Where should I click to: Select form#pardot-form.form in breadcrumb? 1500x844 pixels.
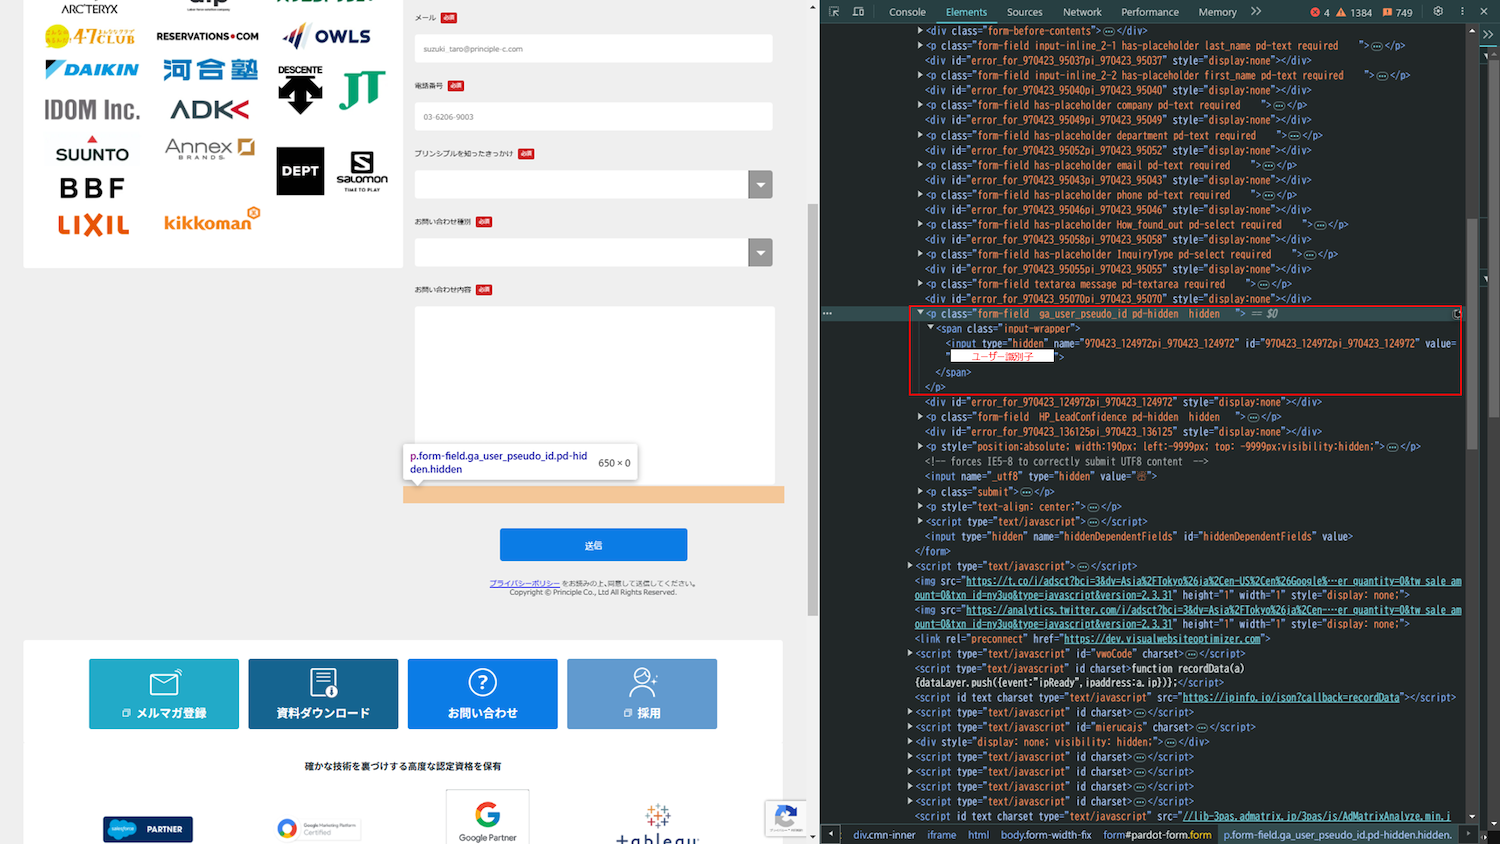(1157, 835)
